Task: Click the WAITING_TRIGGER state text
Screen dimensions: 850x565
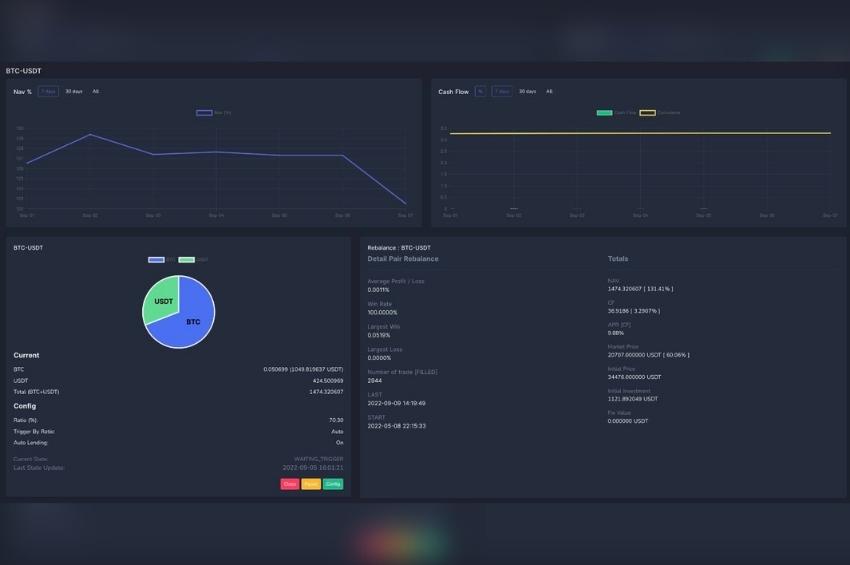Action: [x=318, y=459]
